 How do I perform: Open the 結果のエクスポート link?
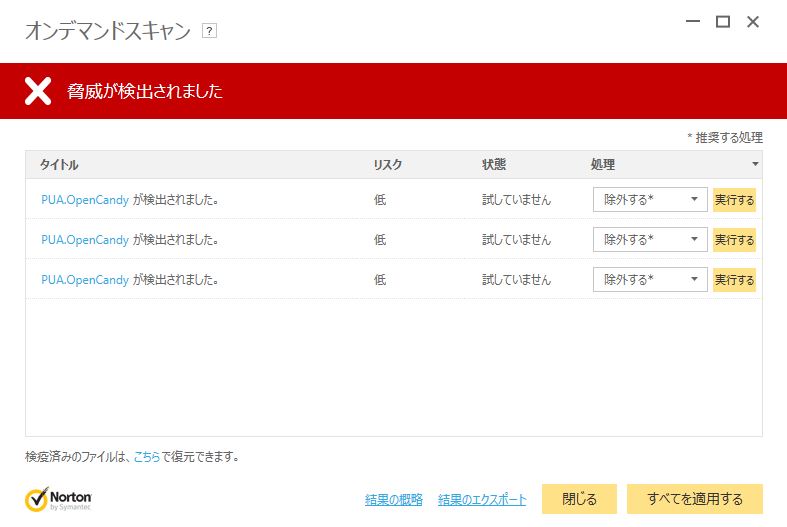(x=482, y=499)
